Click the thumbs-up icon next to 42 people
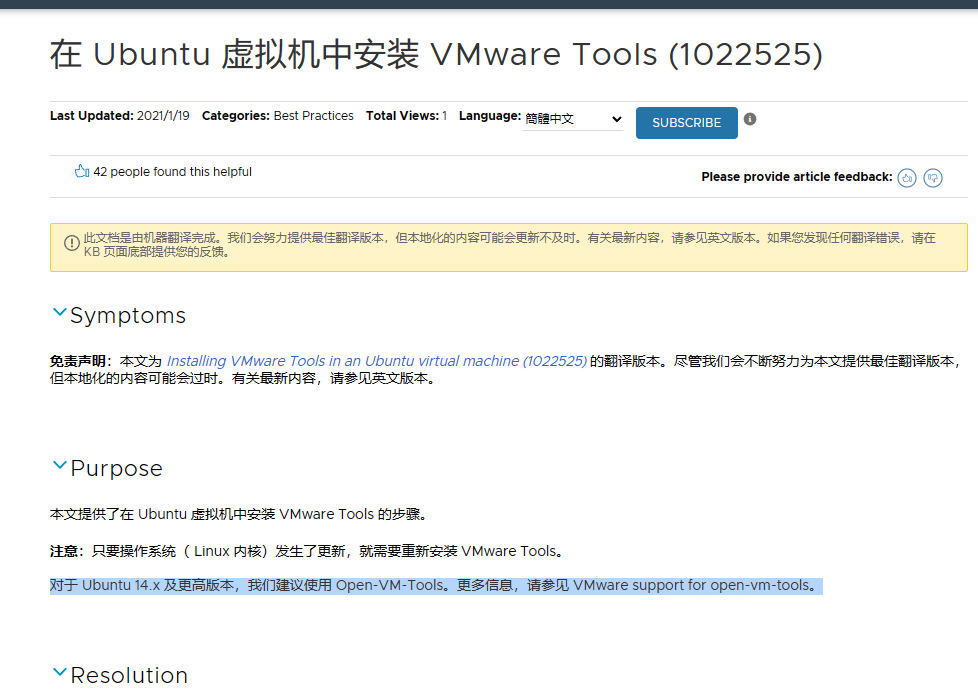This screenshot has height=699, width=978. [x=82, y=171]
